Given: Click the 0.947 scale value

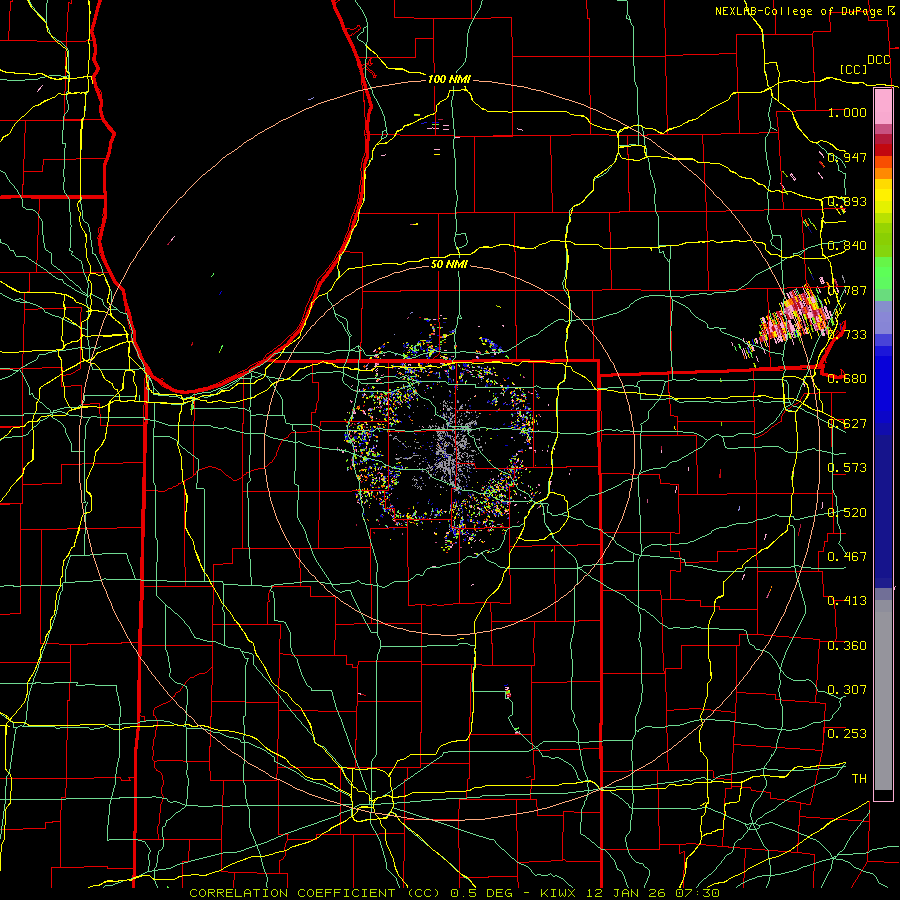Looking at the screenshot, I should [847, 157].
